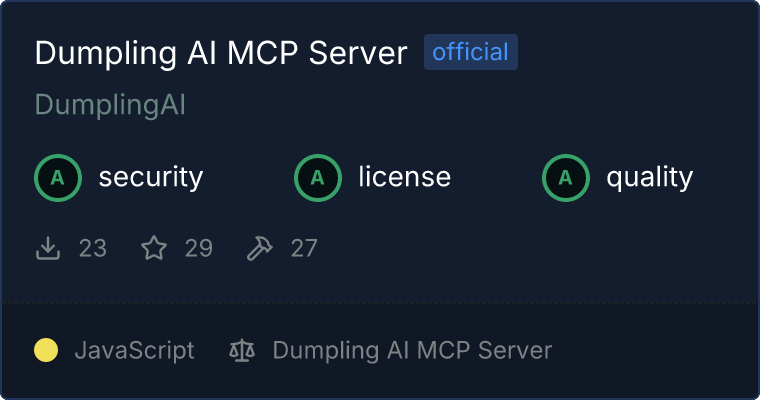Click the JavaScript language label

135,351
